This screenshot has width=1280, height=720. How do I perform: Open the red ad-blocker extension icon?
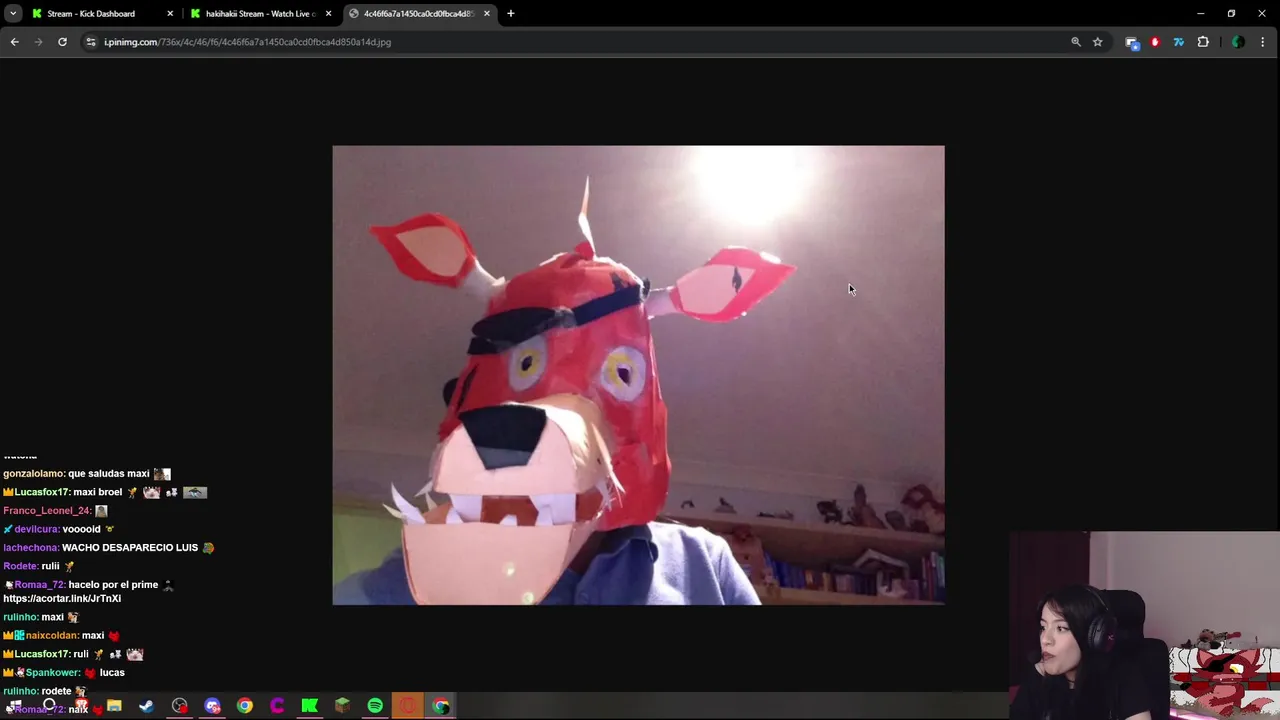[1155, 42]
